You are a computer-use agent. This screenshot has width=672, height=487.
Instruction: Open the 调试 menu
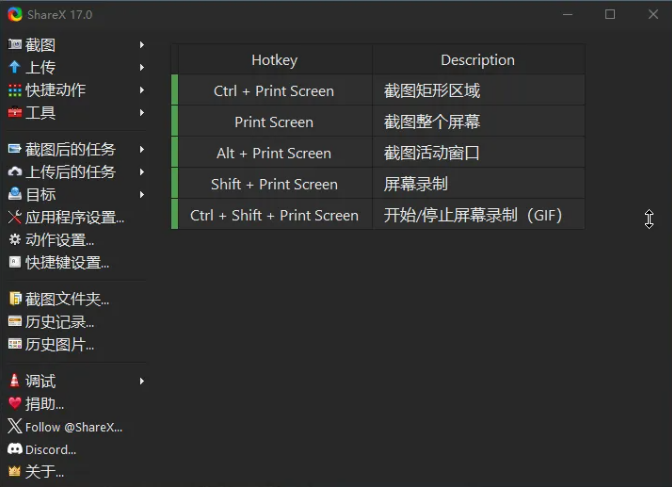pyautogui.click(x=76, y=381)
